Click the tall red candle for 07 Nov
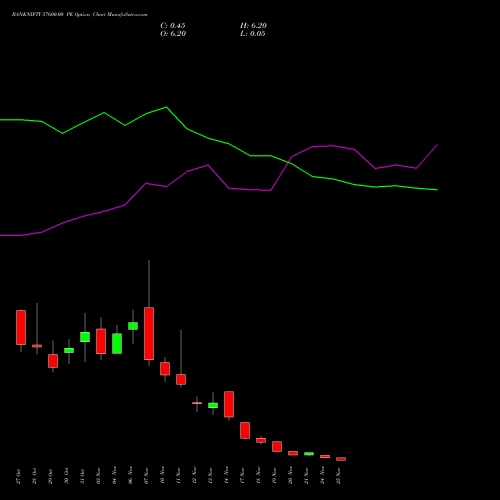The height and width of the screenshot is (500, 500). [x=149, y=333]
